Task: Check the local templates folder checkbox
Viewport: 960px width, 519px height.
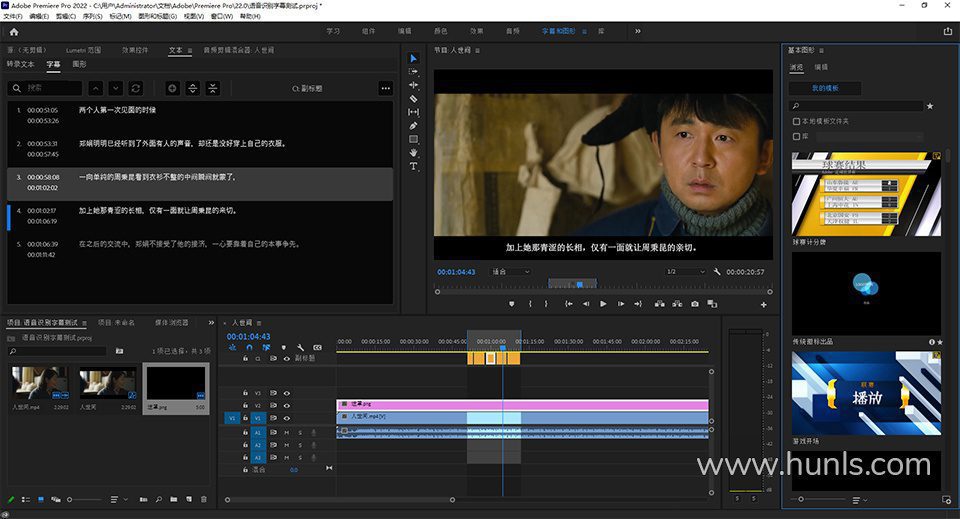Action: 797,121
